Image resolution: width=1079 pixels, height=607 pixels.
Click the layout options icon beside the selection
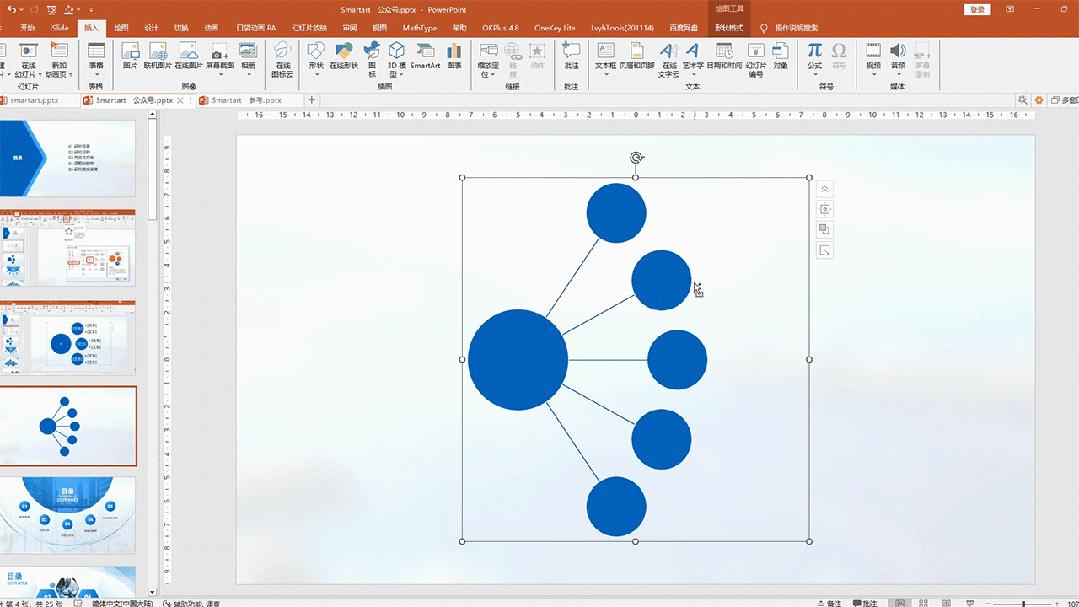(x=824, y=209)
